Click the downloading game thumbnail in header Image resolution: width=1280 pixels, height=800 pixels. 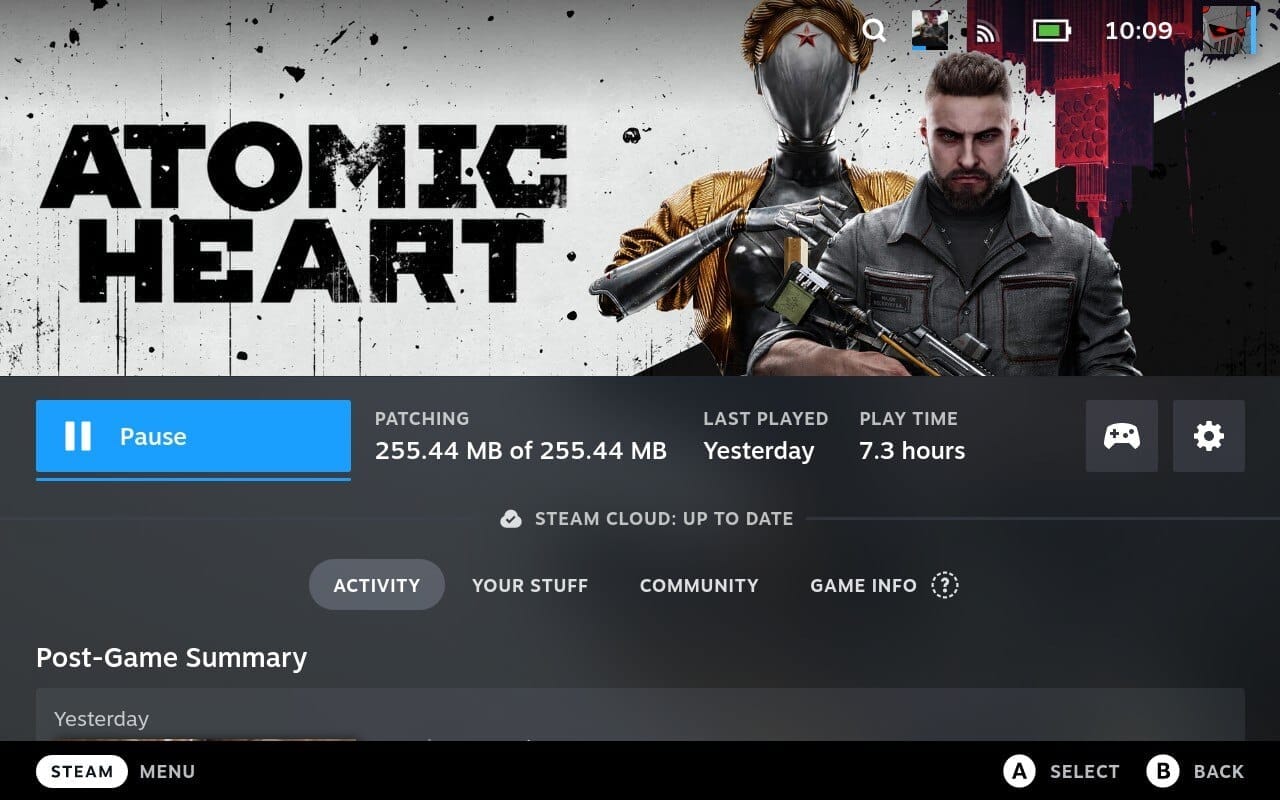(x=930, y=31)
